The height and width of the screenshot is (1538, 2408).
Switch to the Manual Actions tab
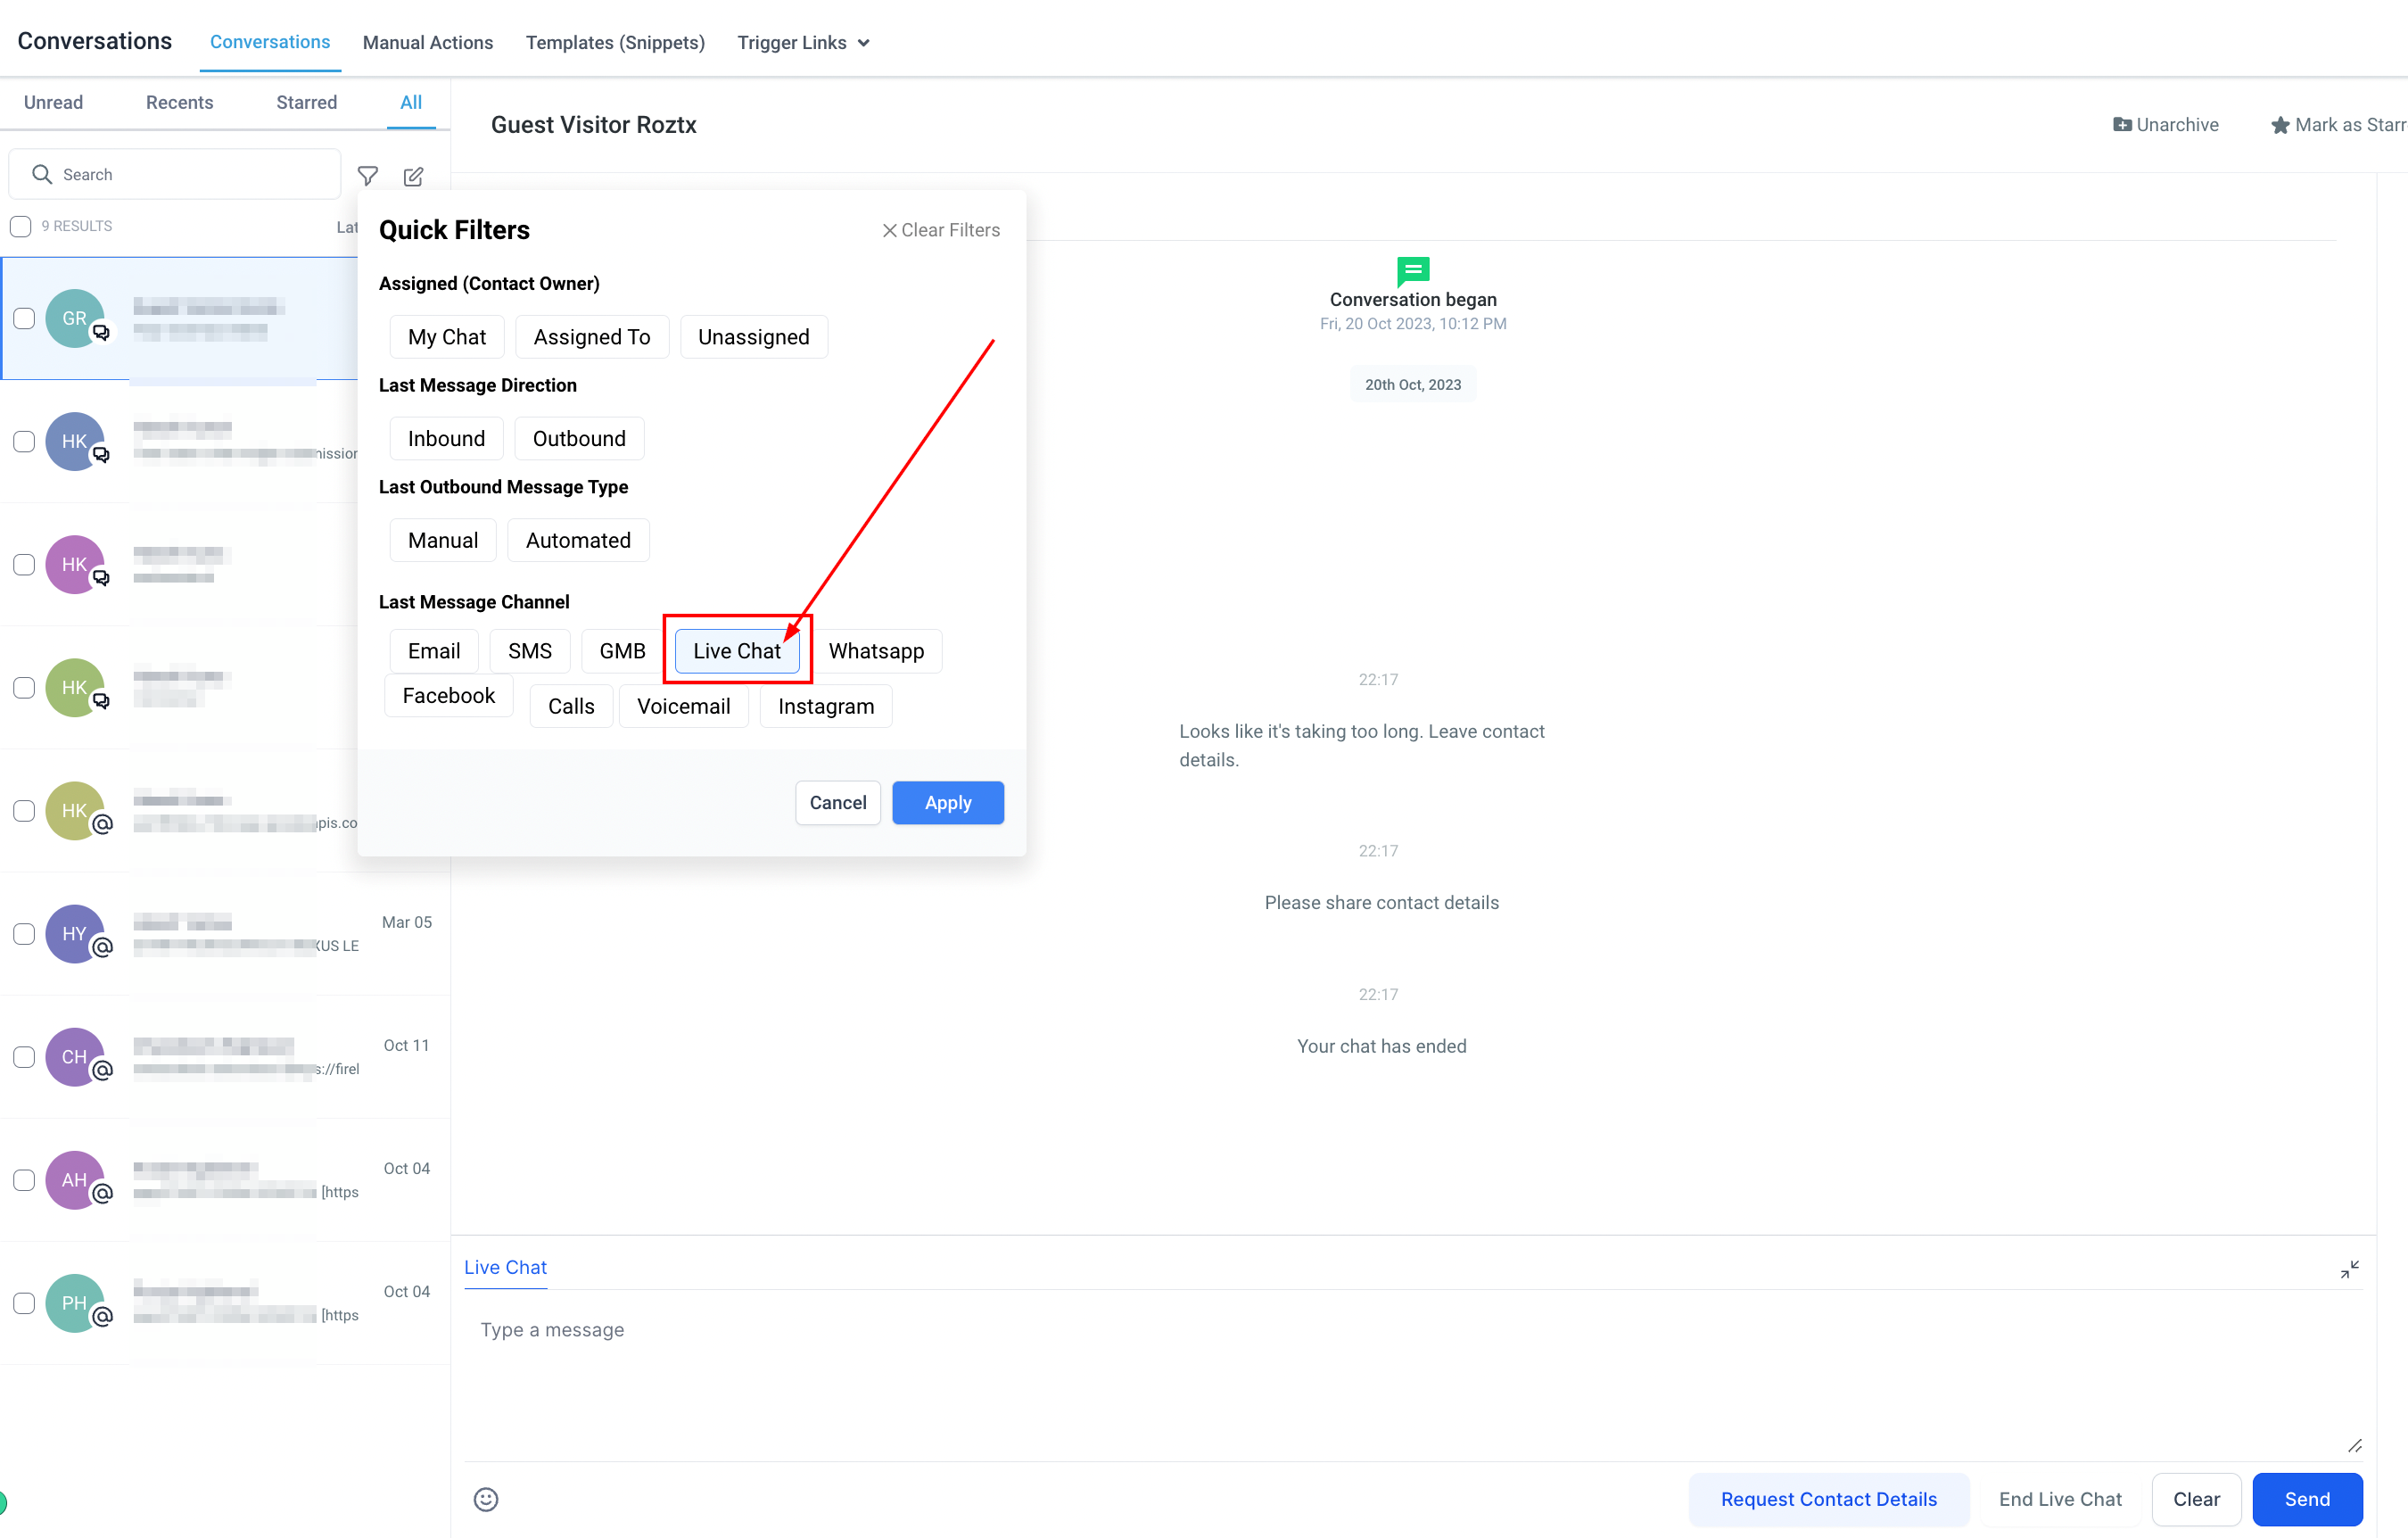[x=428, y=42]
